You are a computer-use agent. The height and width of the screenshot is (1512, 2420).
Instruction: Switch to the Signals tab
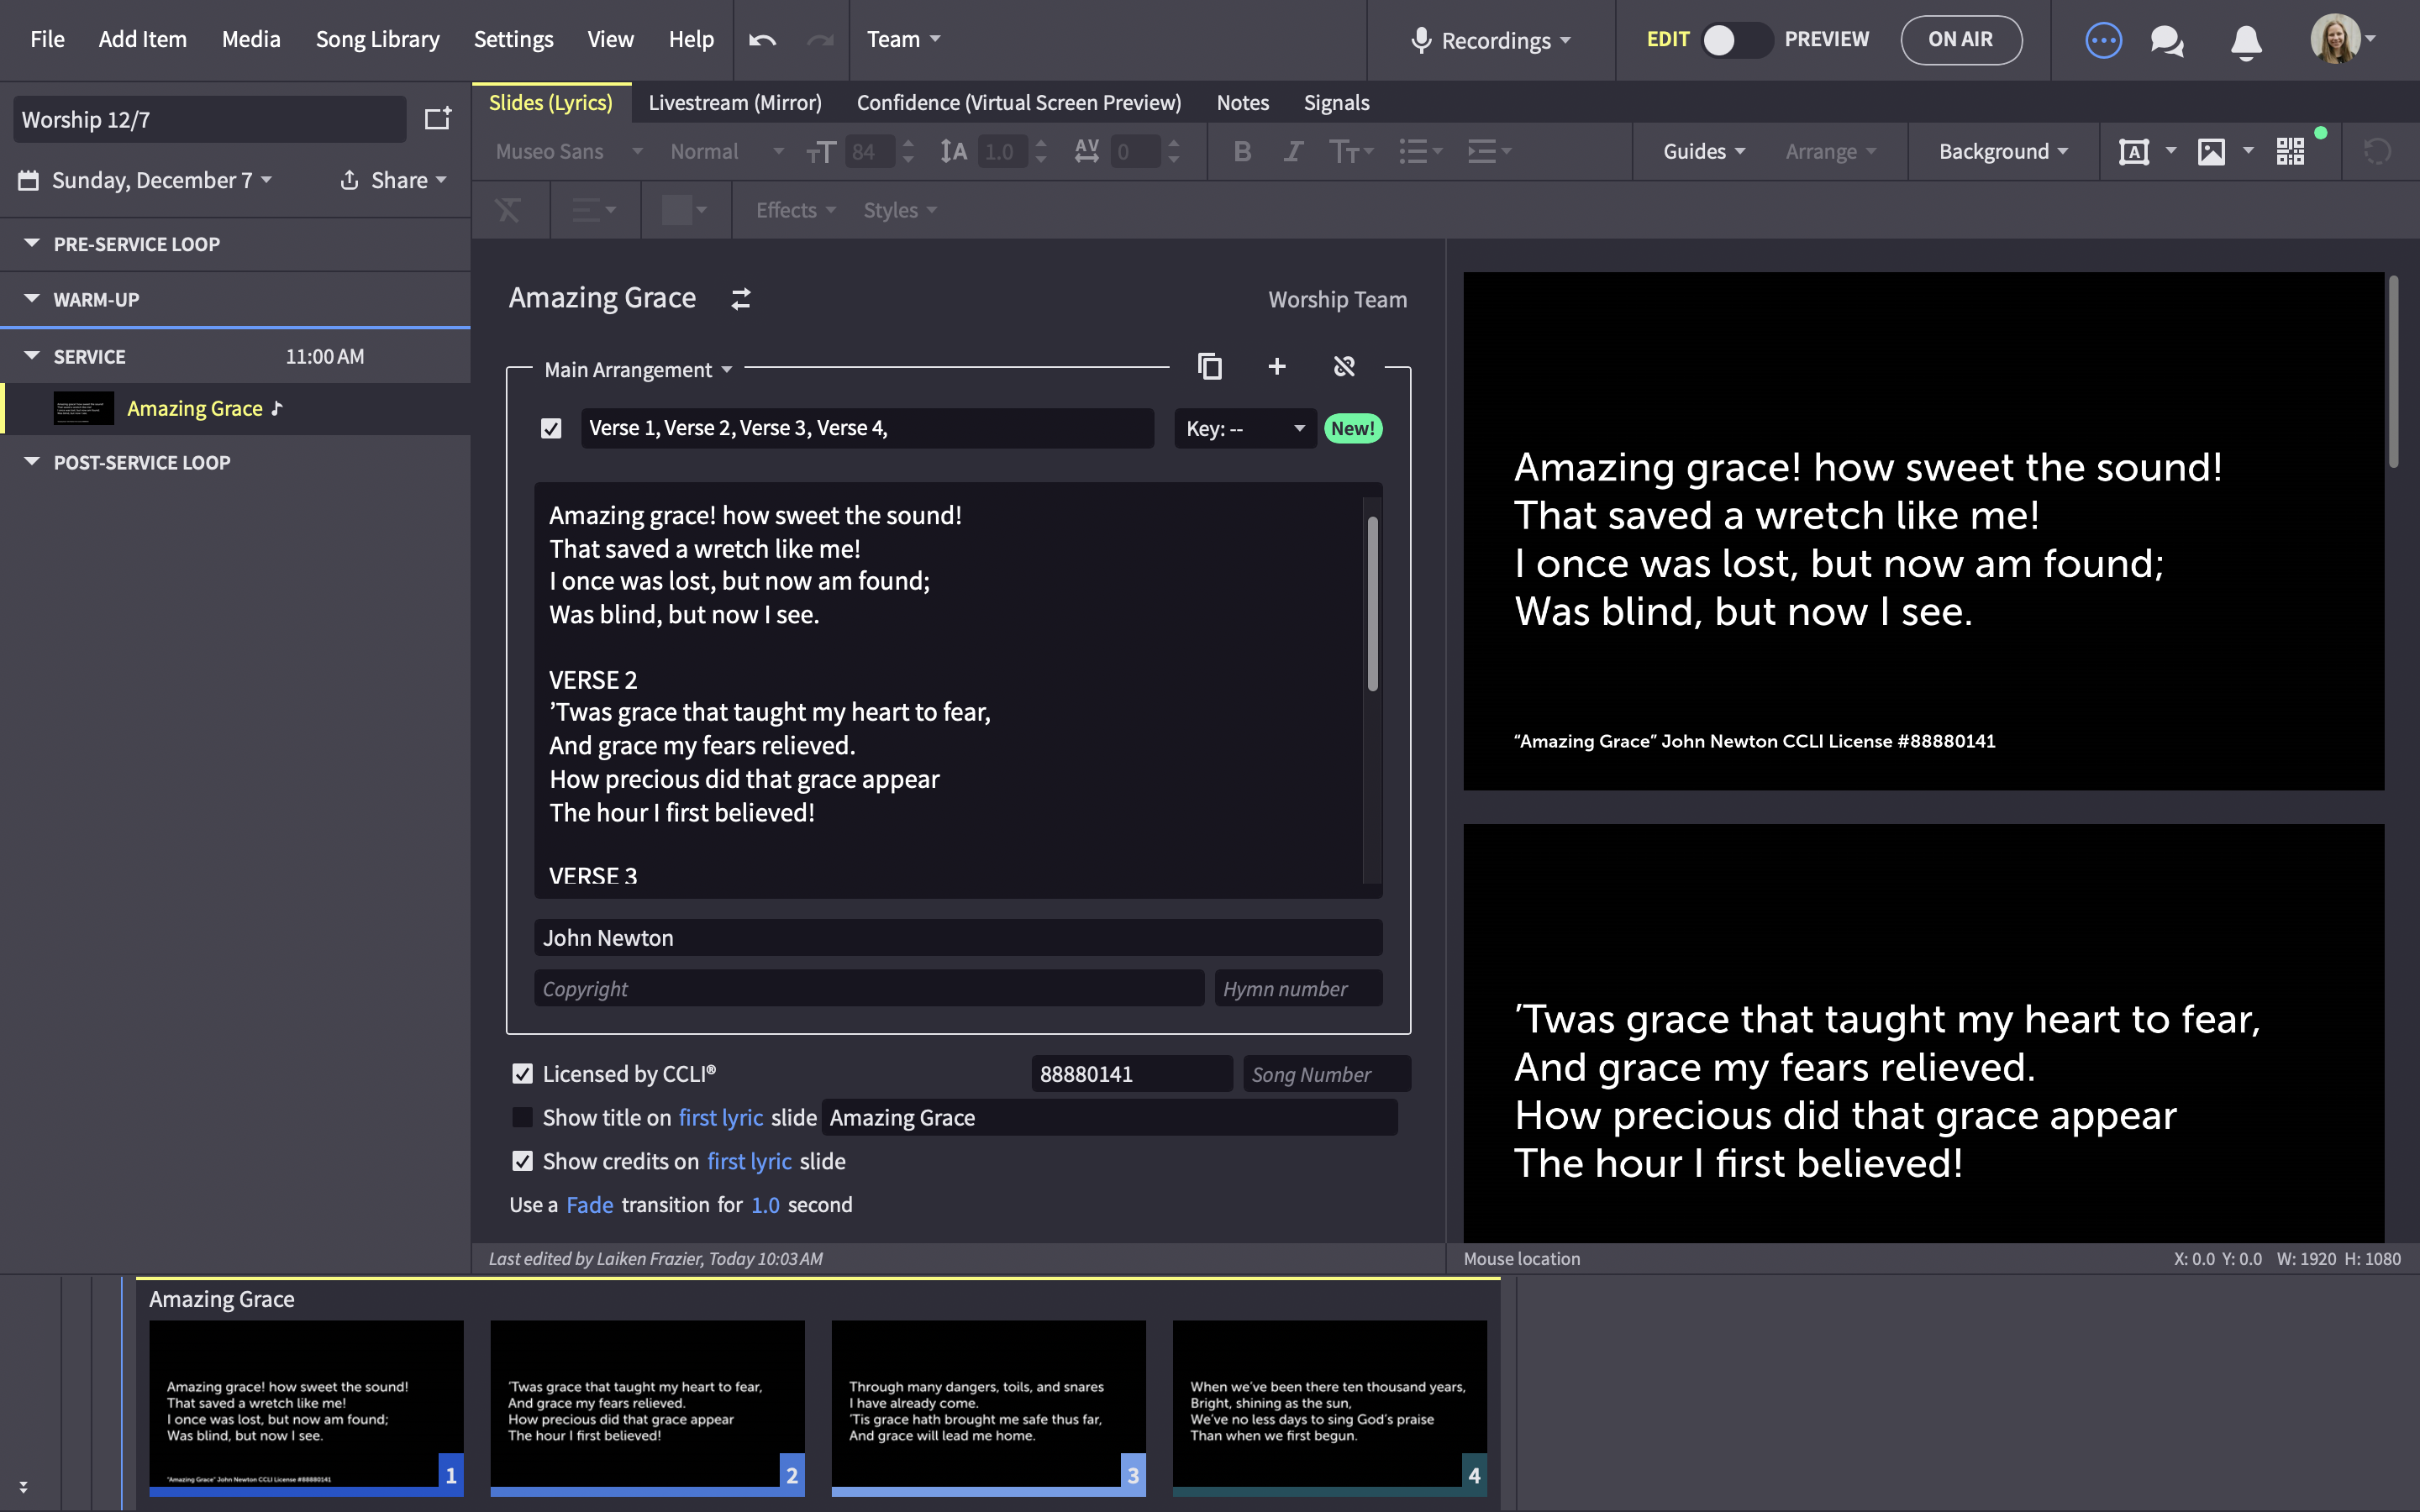point(1336,103)
